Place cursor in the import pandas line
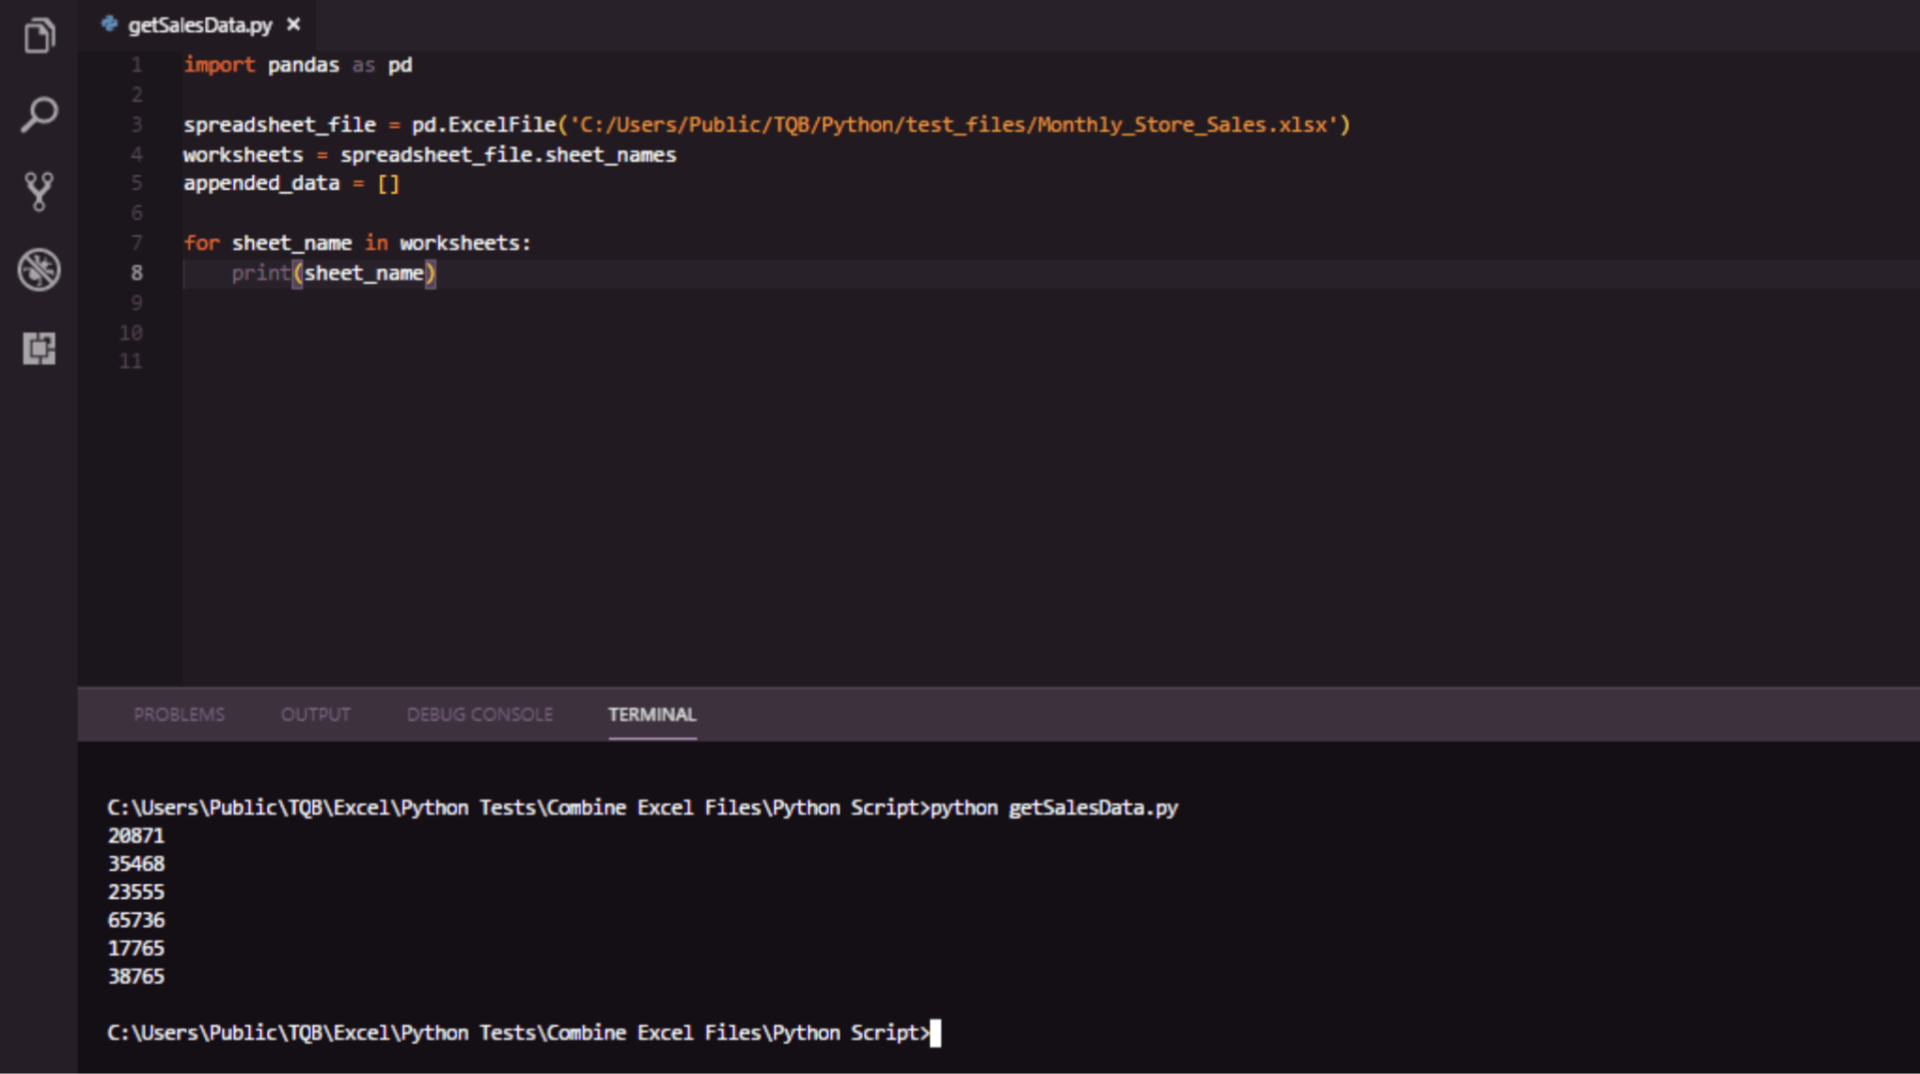 click(x=298, y=65)
